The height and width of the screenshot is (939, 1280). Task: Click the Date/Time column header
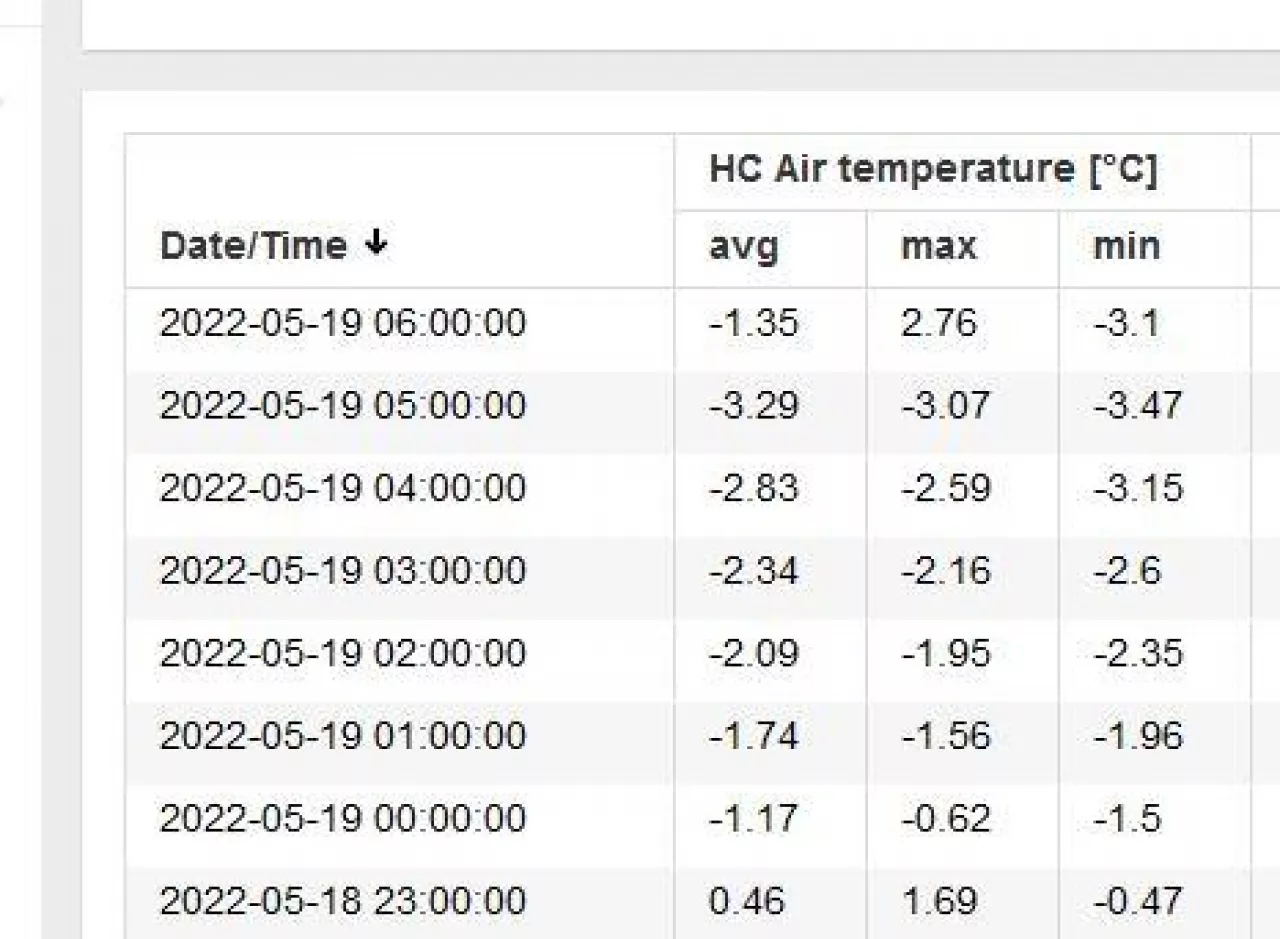(254, 246)
